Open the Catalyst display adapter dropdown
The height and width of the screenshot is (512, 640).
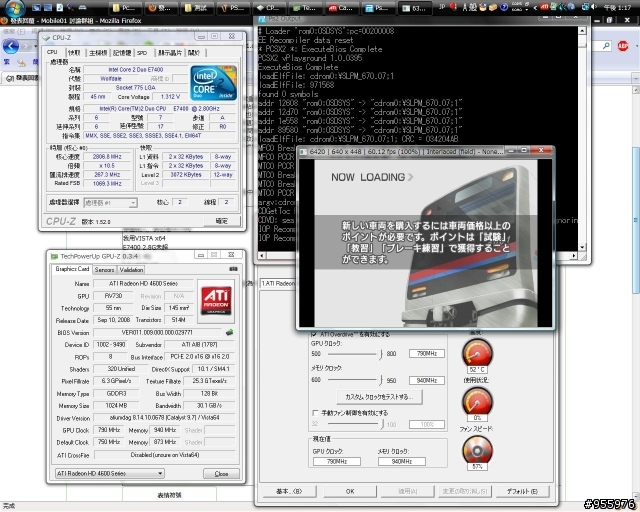[278, 283]
